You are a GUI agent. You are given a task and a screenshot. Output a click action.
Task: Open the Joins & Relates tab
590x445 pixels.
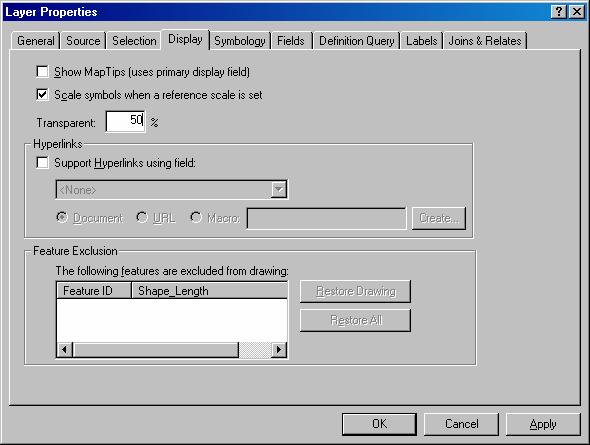pyautogui.click(x=485, y=41)
